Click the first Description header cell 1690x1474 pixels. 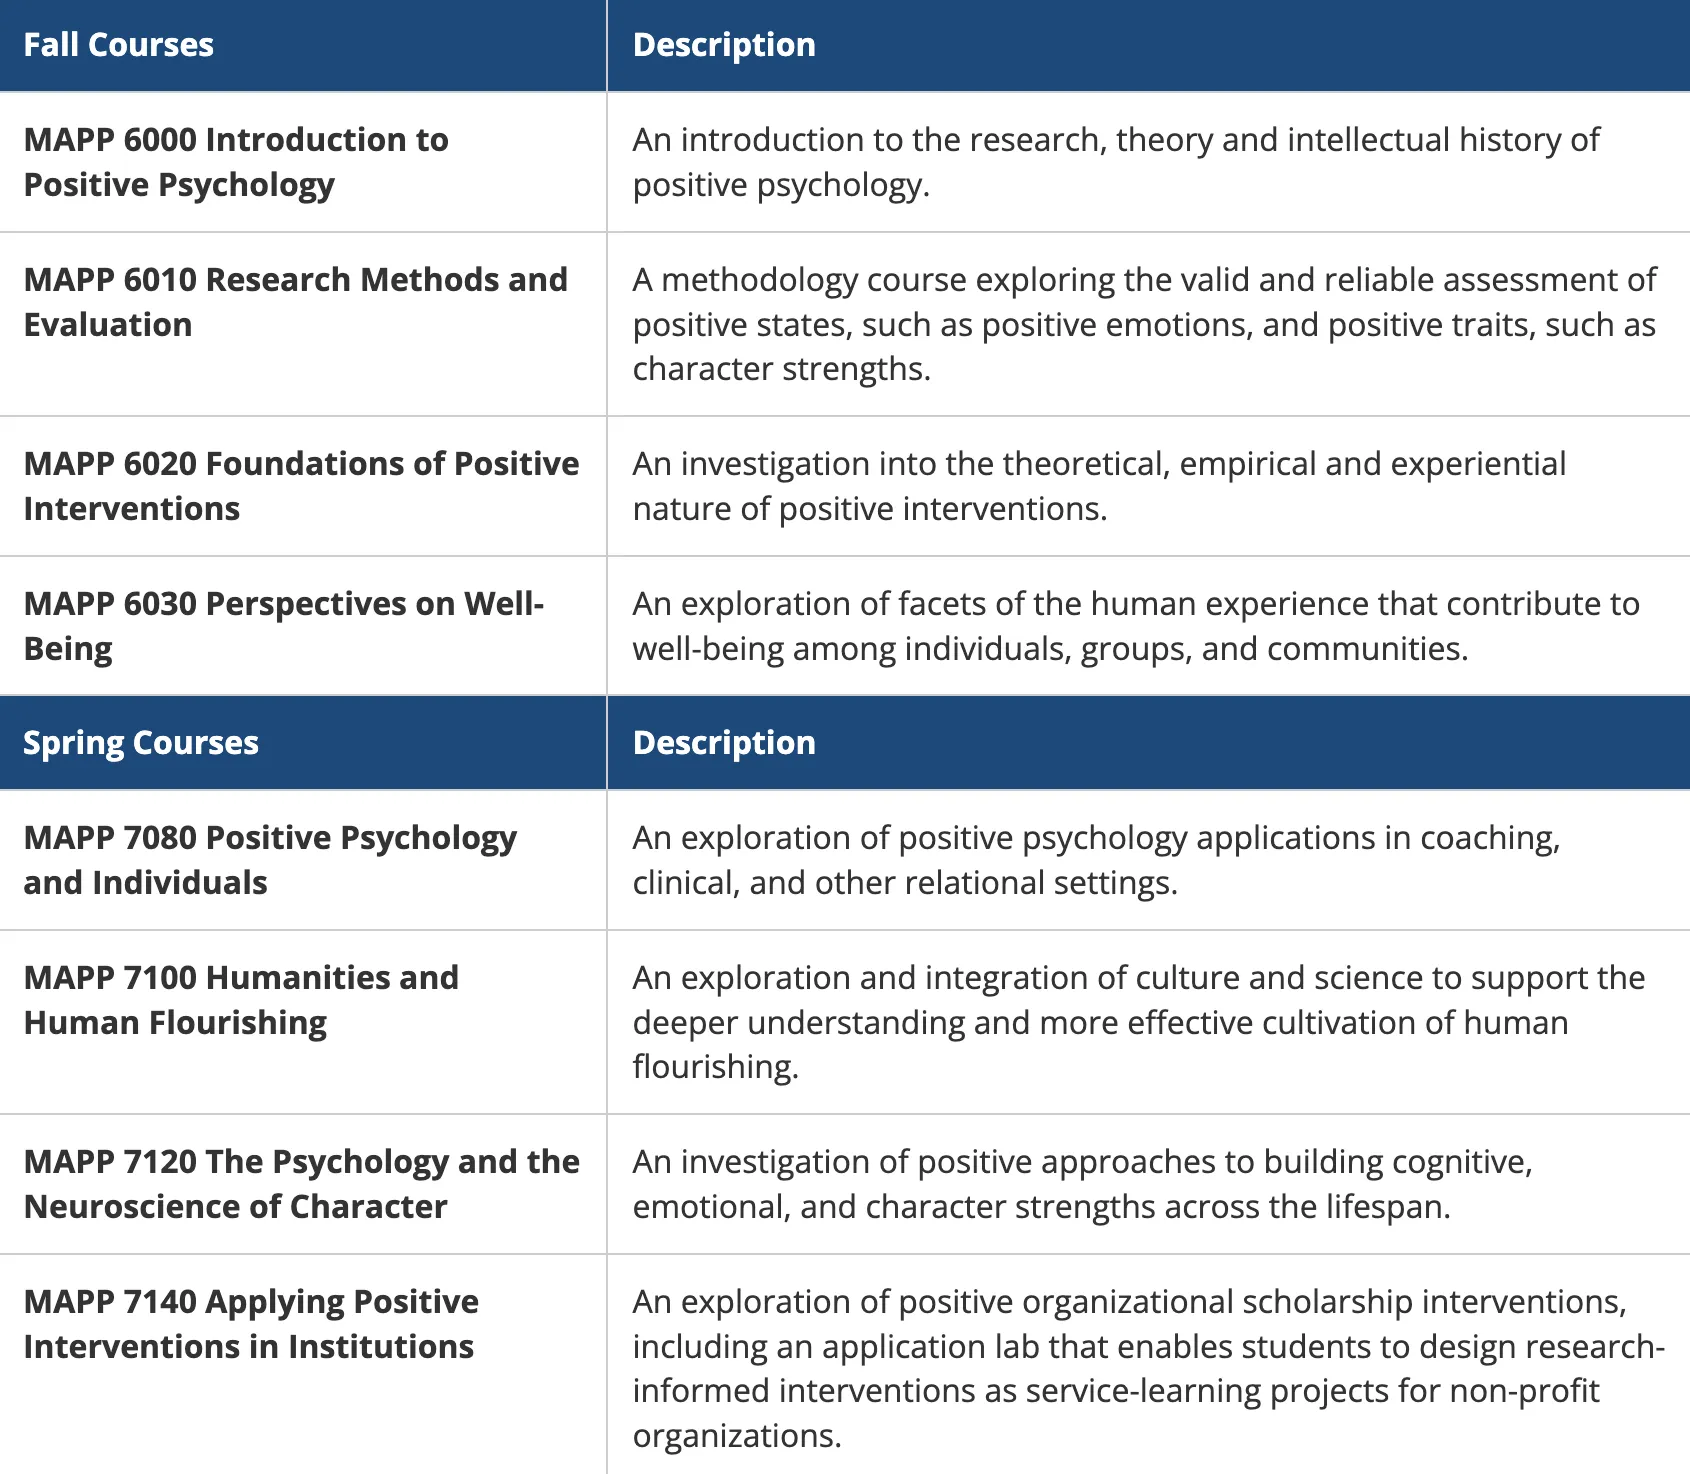(x=724, y=45)
